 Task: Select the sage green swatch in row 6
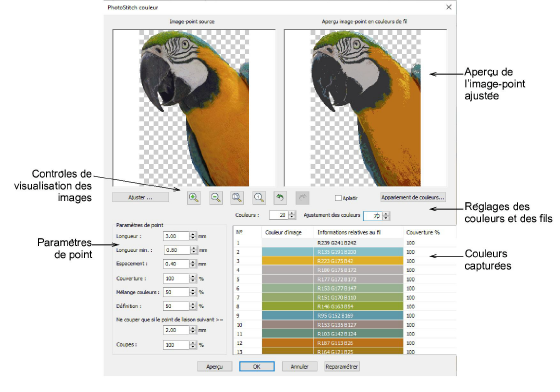pos(288,288)
